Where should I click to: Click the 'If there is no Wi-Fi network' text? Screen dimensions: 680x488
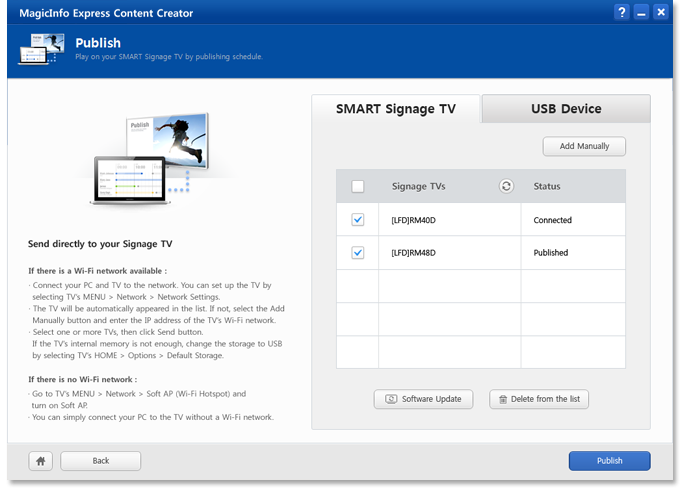[83, 380]
